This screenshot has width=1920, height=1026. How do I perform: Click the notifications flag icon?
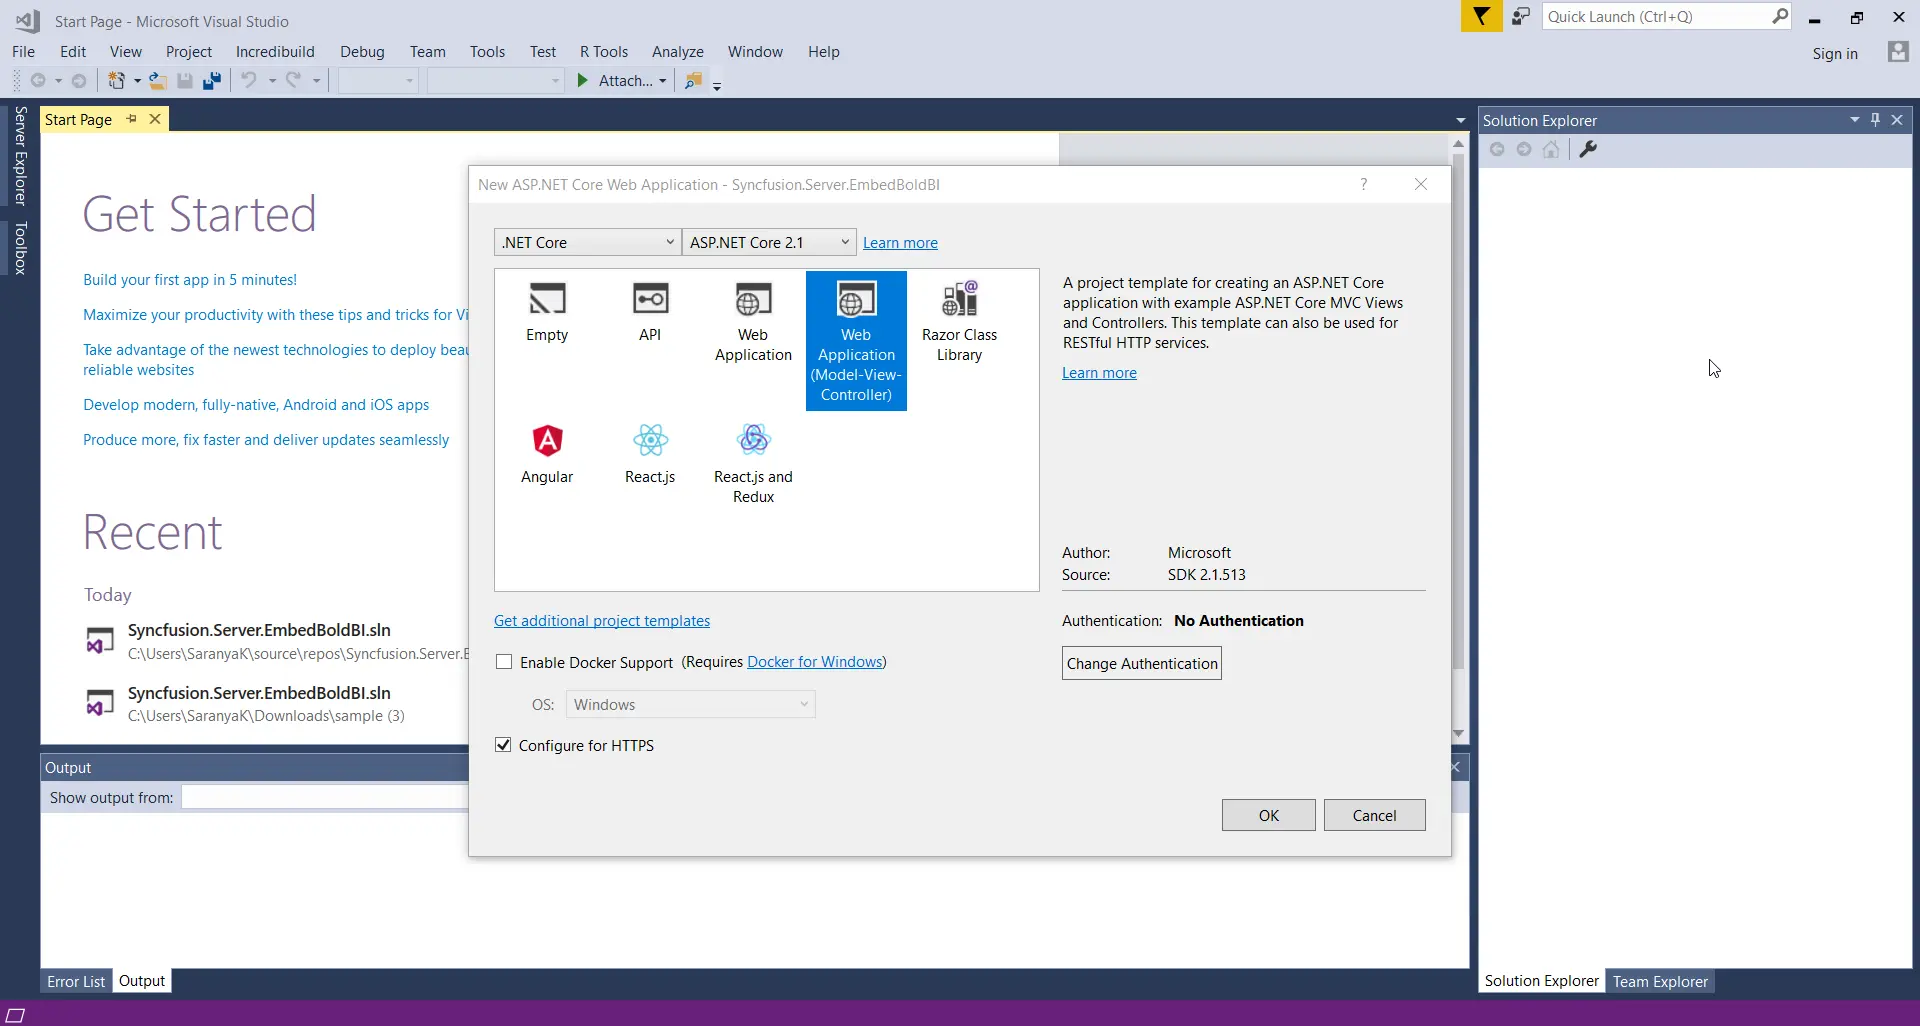click(x=1481, y=17)
